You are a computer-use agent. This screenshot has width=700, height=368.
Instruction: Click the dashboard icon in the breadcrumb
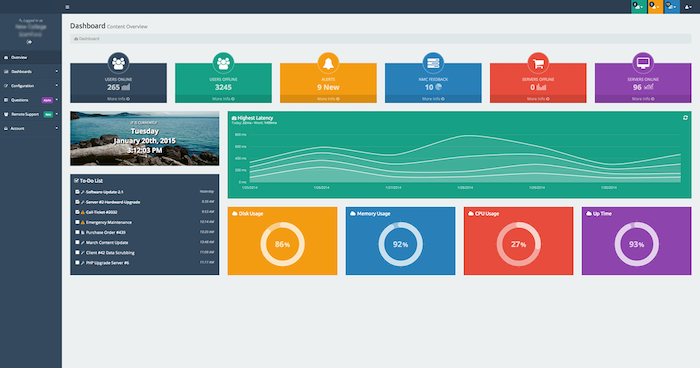click(x=76, y=39)
